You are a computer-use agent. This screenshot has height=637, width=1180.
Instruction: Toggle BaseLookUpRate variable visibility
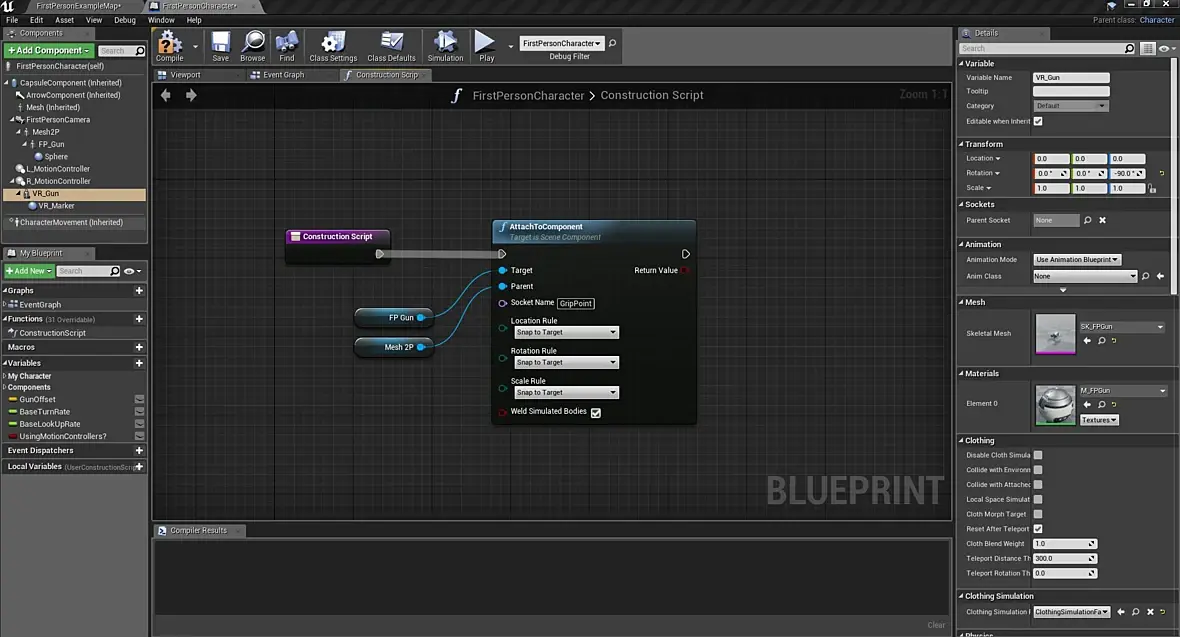(x=139, y=424)
